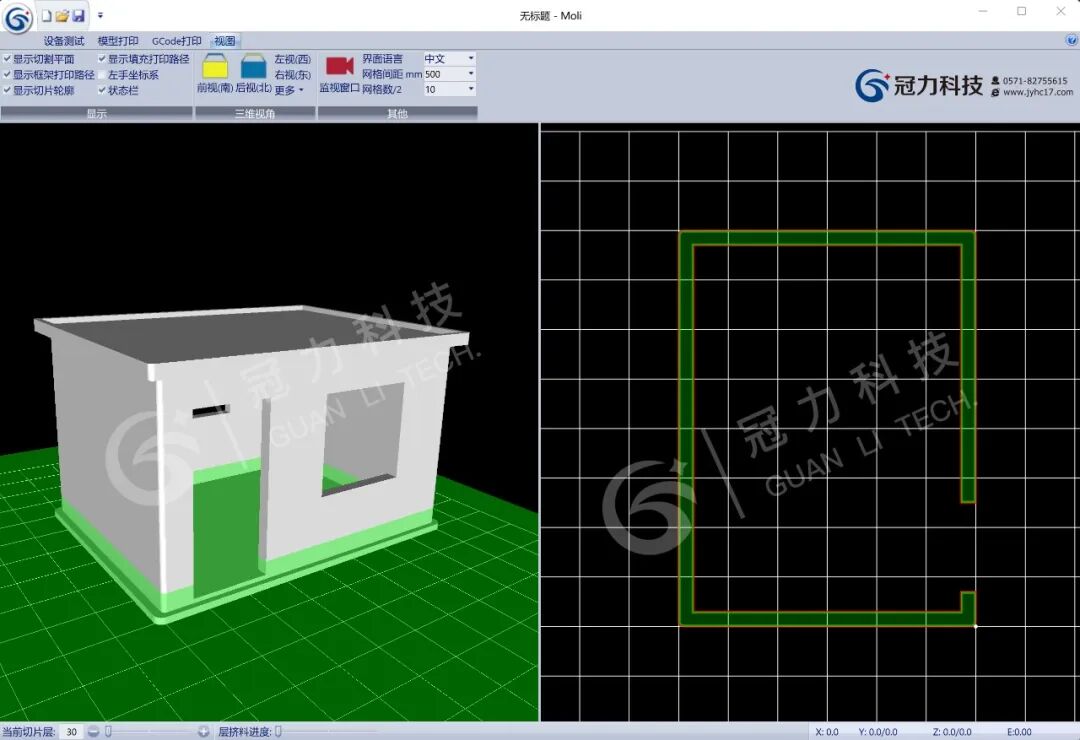Click the 当前切片层 slider track

coord(148,732)
